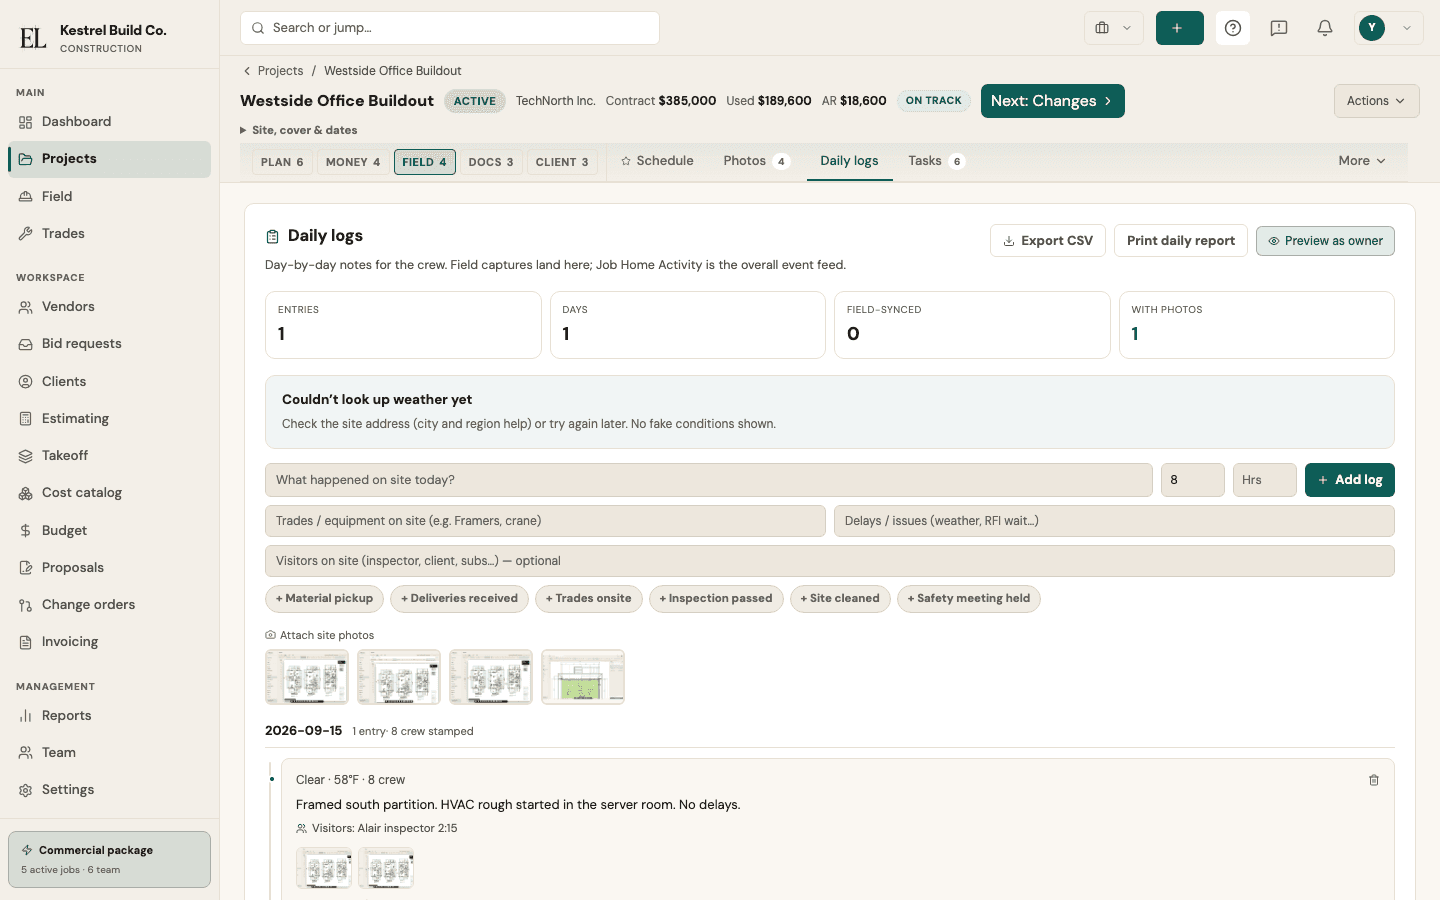Open Field in the sidebar
Viewport: 1440px width, 900px height.
(109, 197)
